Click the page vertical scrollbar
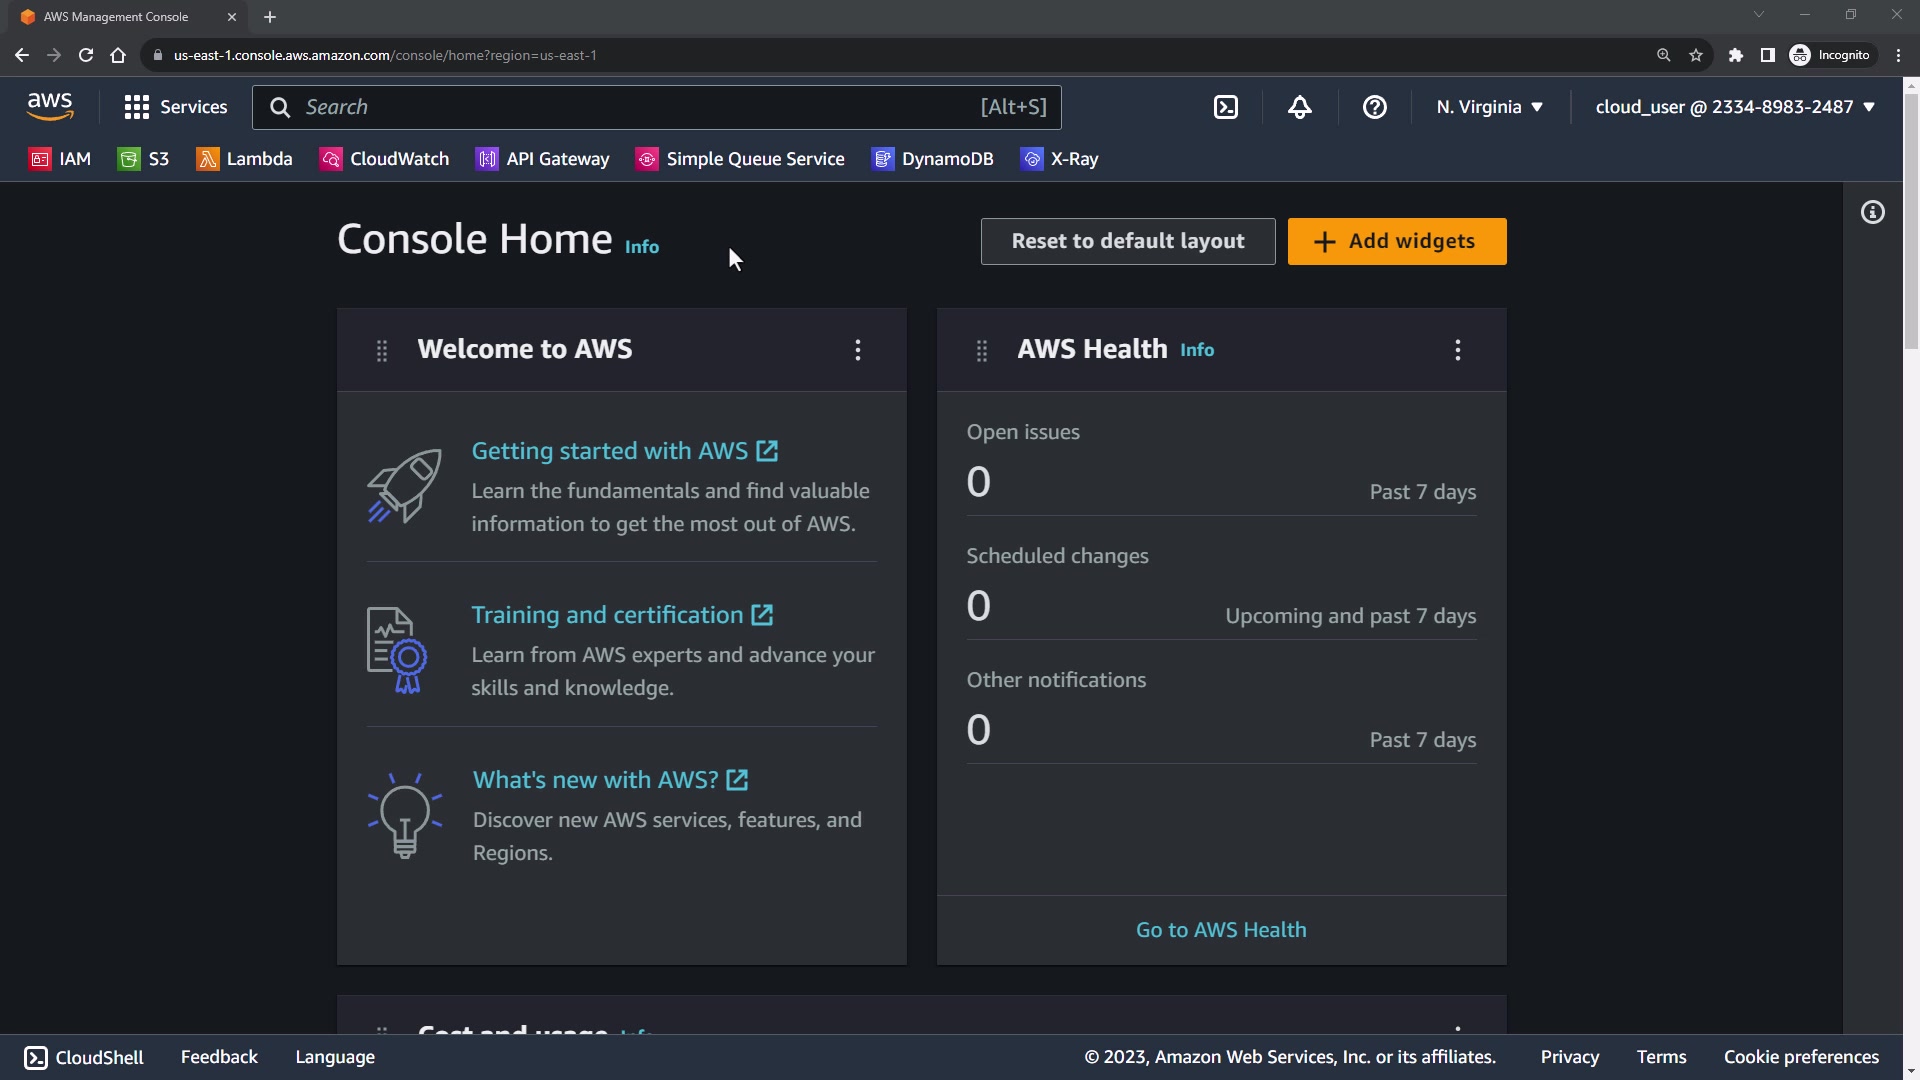The width and height of the screenshot is (1920, 1080). (x=1911, y=220)
